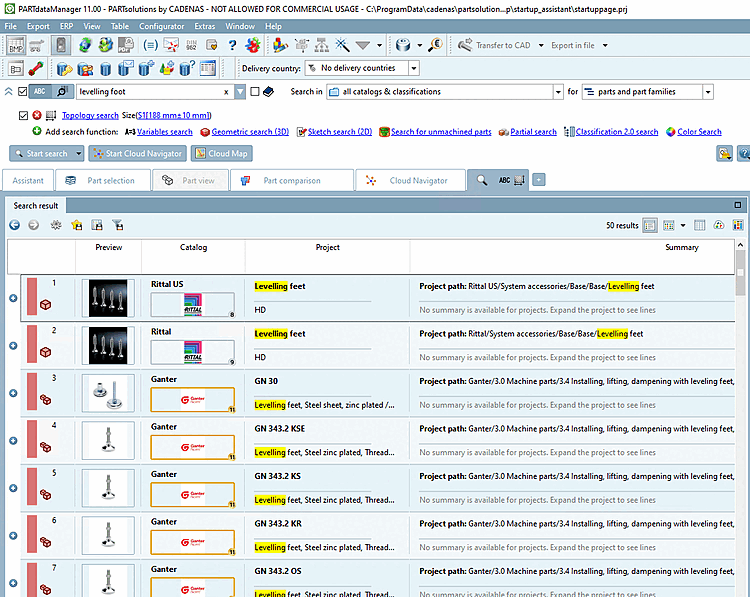Click the Geometric search (3D) link
Screen dimensions: 750x597
pyautogui.click(x=250, y=131)
